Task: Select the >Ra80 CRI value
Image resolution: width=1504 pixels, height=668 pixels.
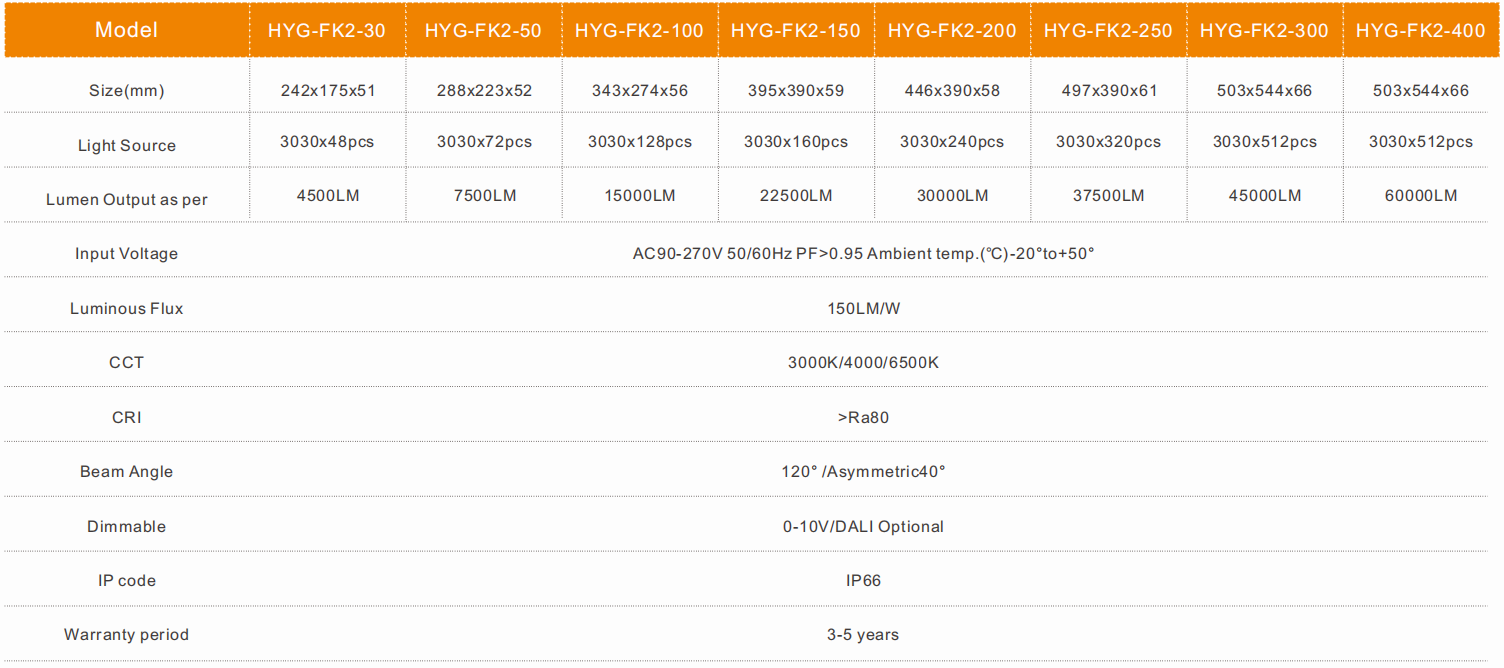Action: [x=863, y=418]
